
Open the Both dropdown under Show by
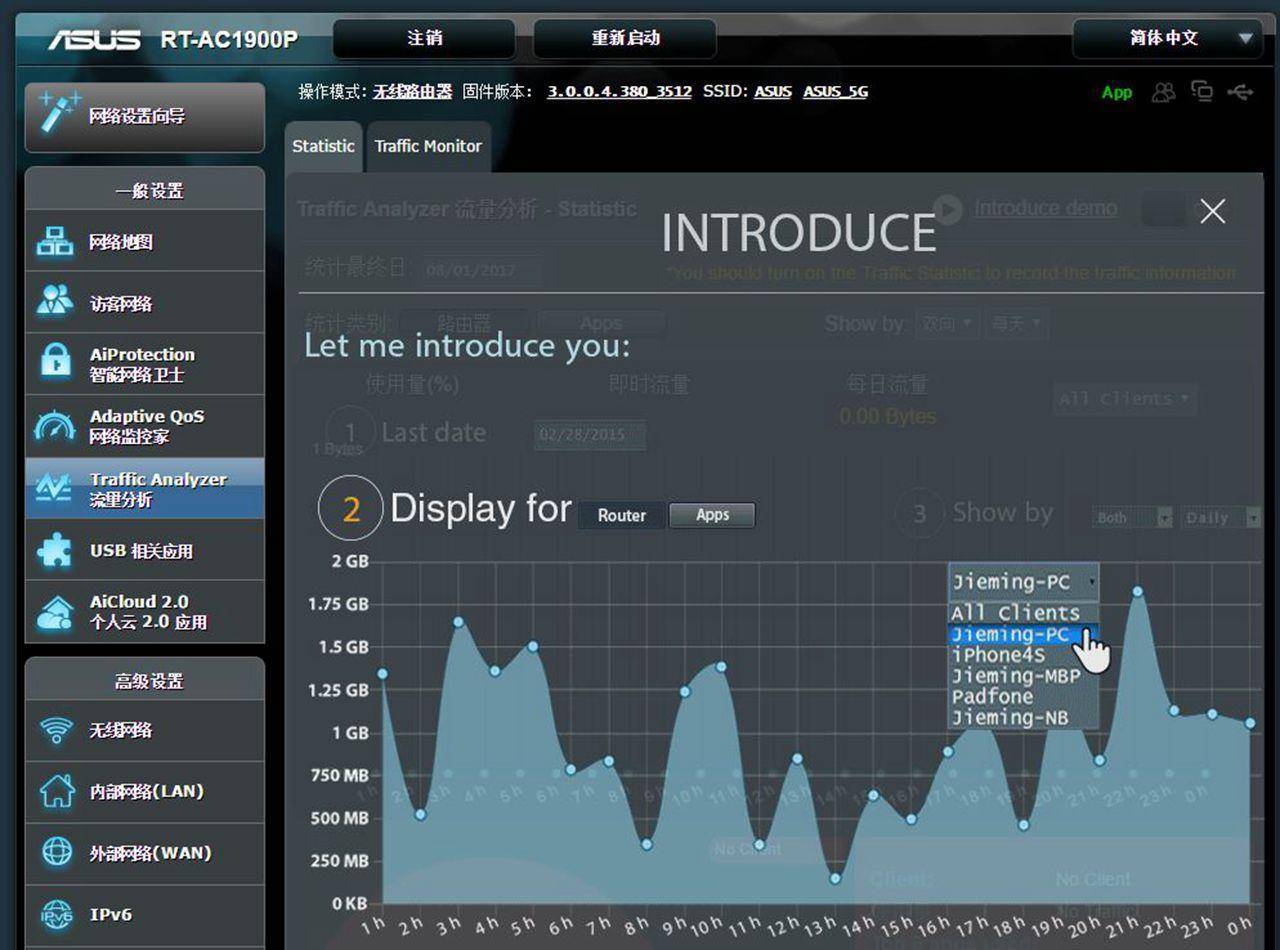coord(1134,517)
